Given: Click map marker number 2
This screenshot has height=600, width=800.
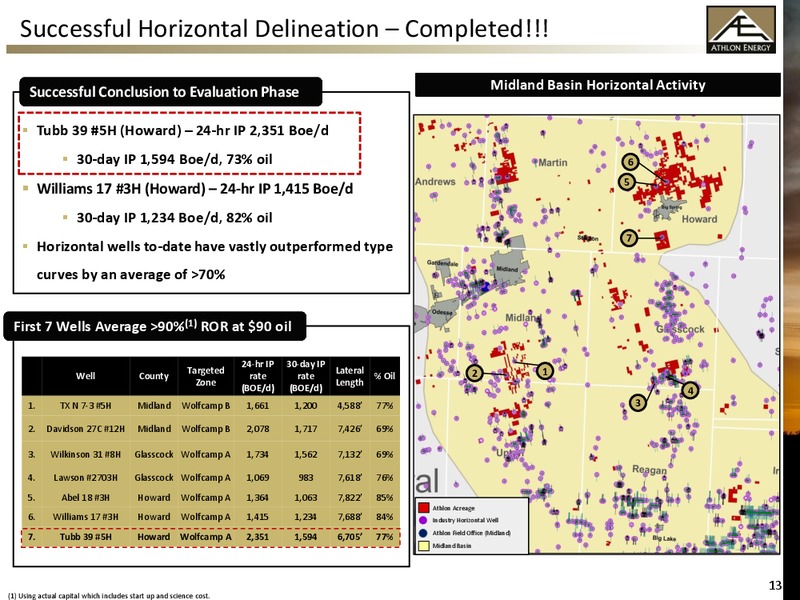Looking at the screenshot, I should pos(474,373).
